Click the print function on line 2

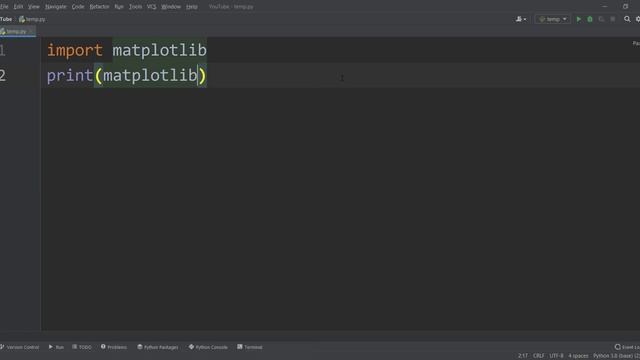coord(70,76)
